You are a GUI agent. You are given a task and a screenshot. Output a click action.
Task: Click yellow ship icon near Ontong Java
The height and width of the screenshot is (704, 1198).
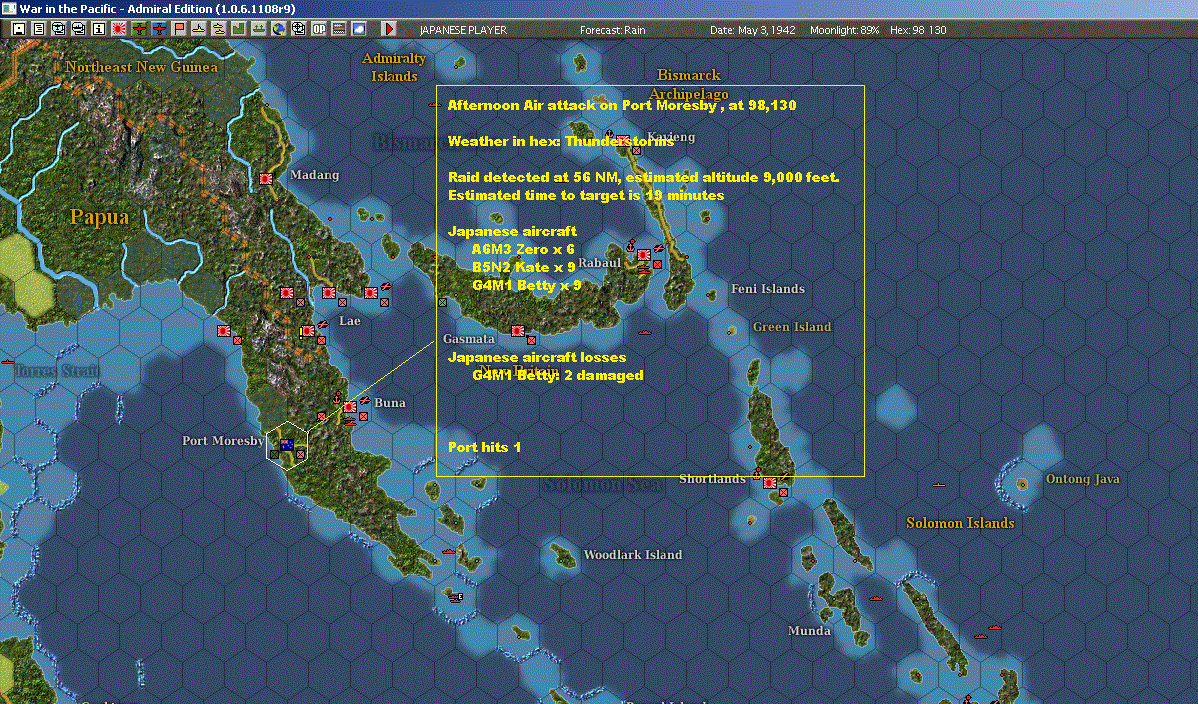coord(939,485)
